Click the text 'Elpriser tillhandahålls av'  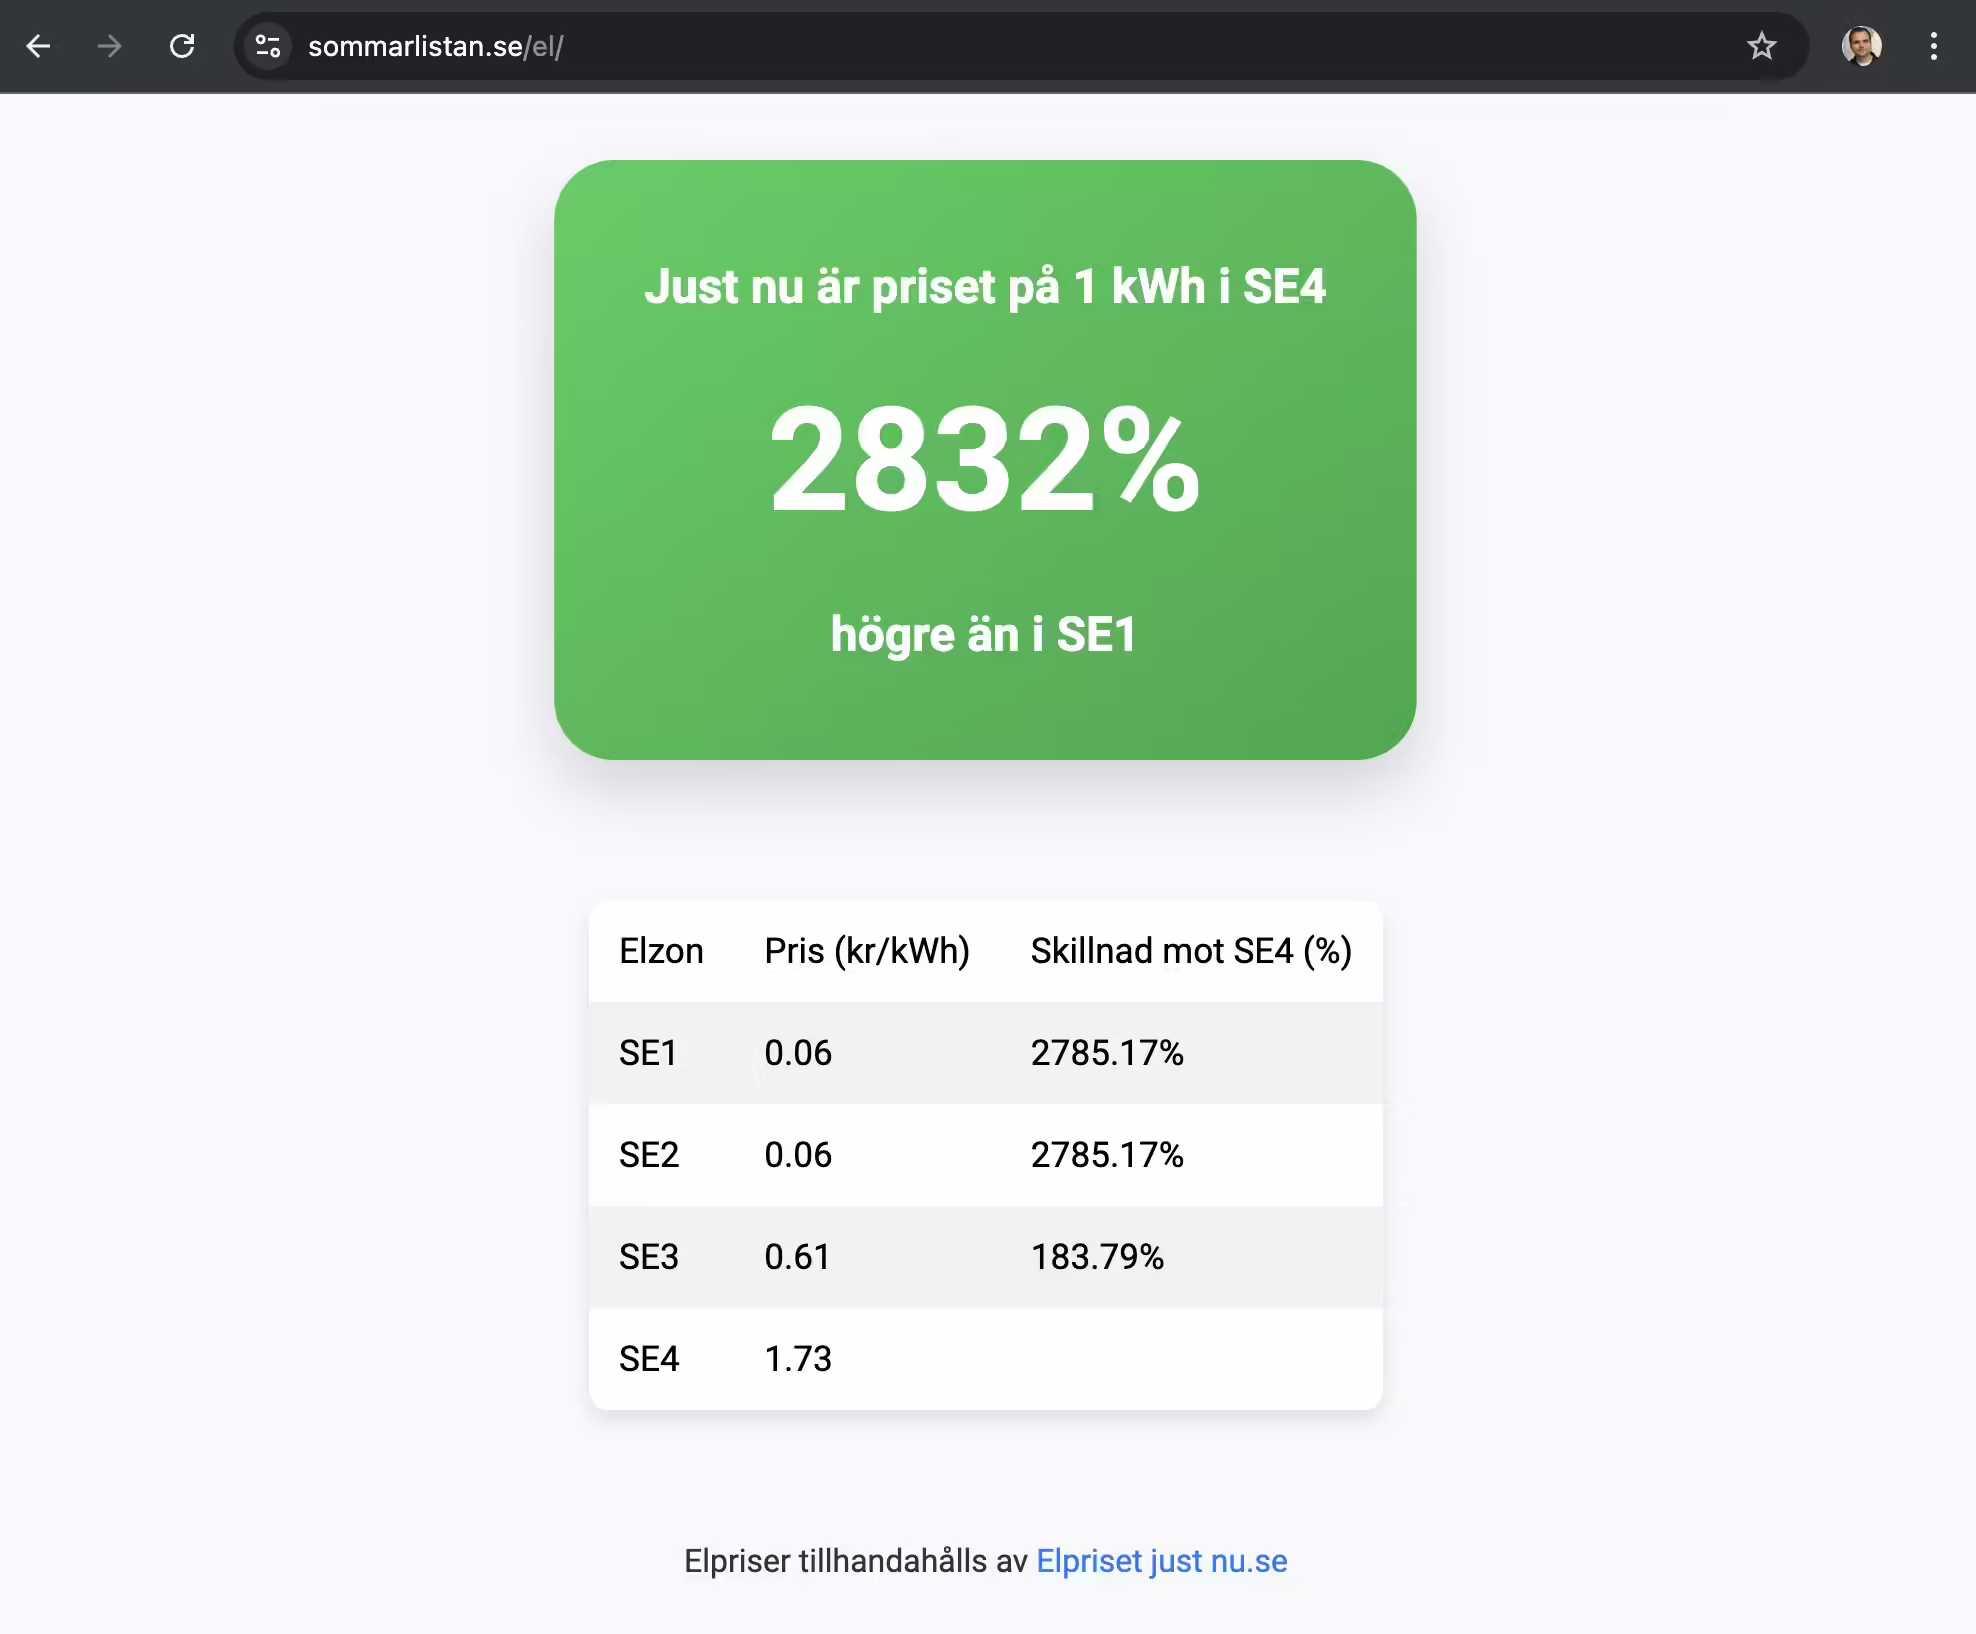[x=856, y=1561]
